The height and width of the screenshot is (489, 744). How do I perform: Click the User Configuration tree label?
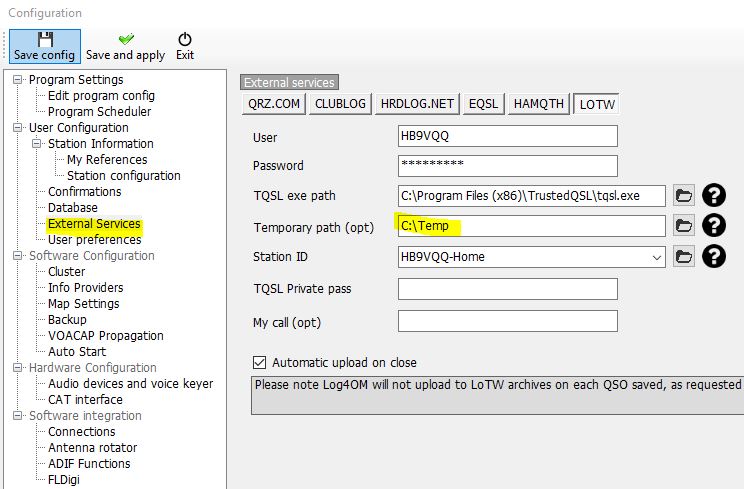point(79,128)
